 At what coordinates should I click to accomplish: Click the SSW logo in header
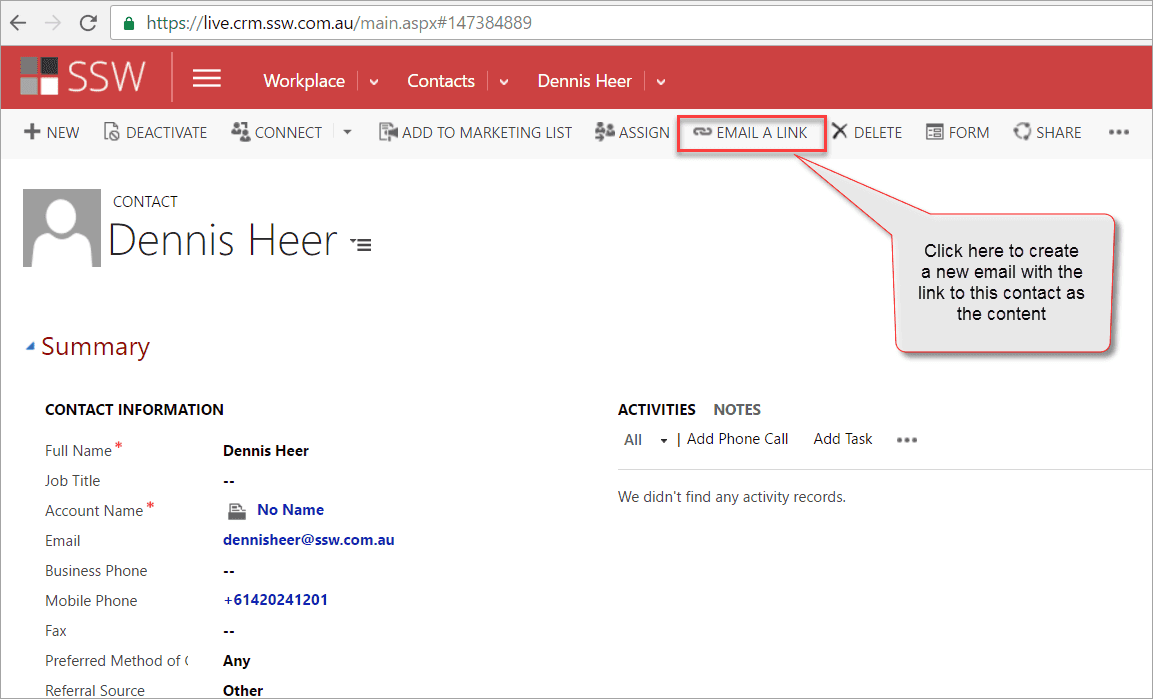coord(83,78)
